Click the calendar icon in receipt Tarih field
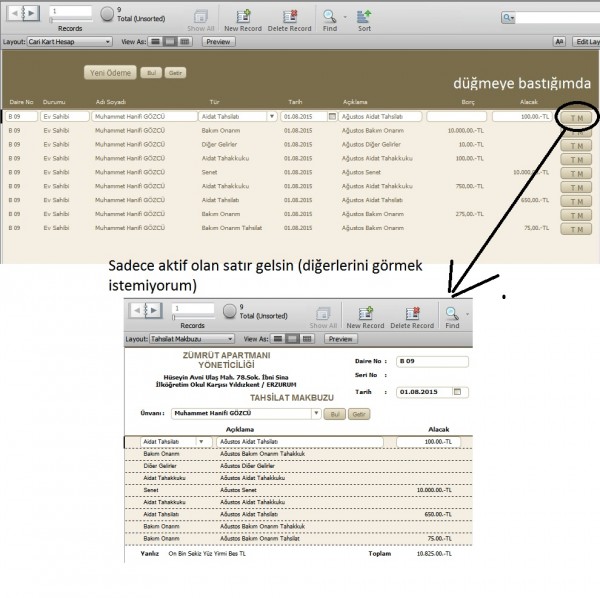Image resolution: width=600 pixels, height=598 pixels. click(x=457, y=391)
